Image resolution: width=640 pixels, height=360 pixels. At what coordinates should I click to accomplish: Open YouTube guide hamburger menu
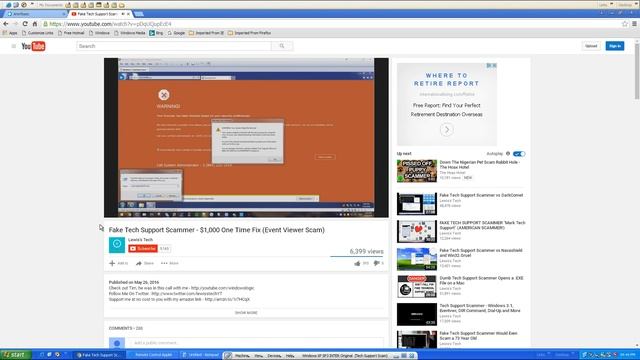coord(13,46)
